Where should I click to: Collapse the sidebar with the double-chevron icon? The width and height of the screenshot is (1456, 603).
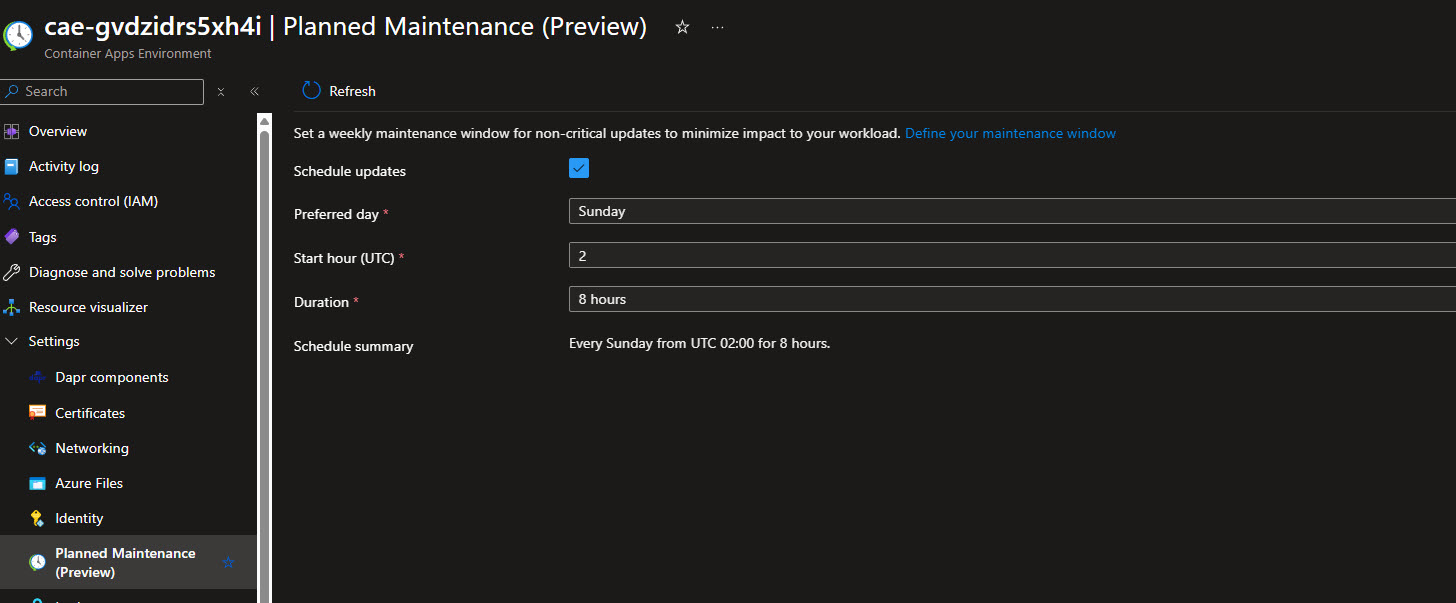click(x=254, y=92)
